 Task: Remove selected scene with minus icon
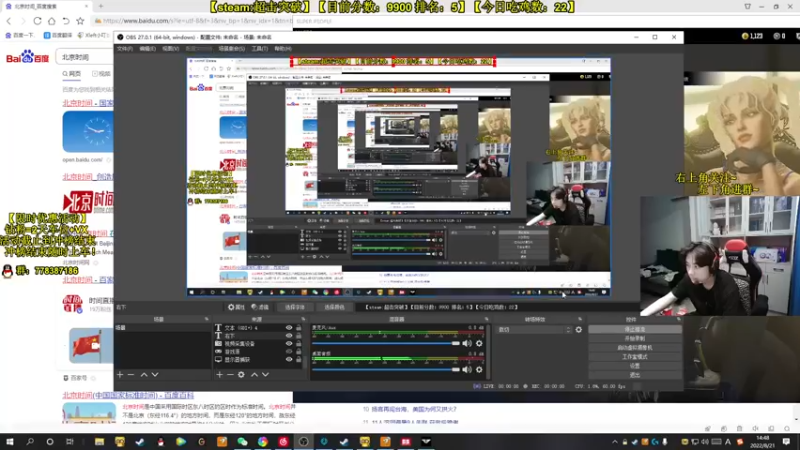point(131,374)
